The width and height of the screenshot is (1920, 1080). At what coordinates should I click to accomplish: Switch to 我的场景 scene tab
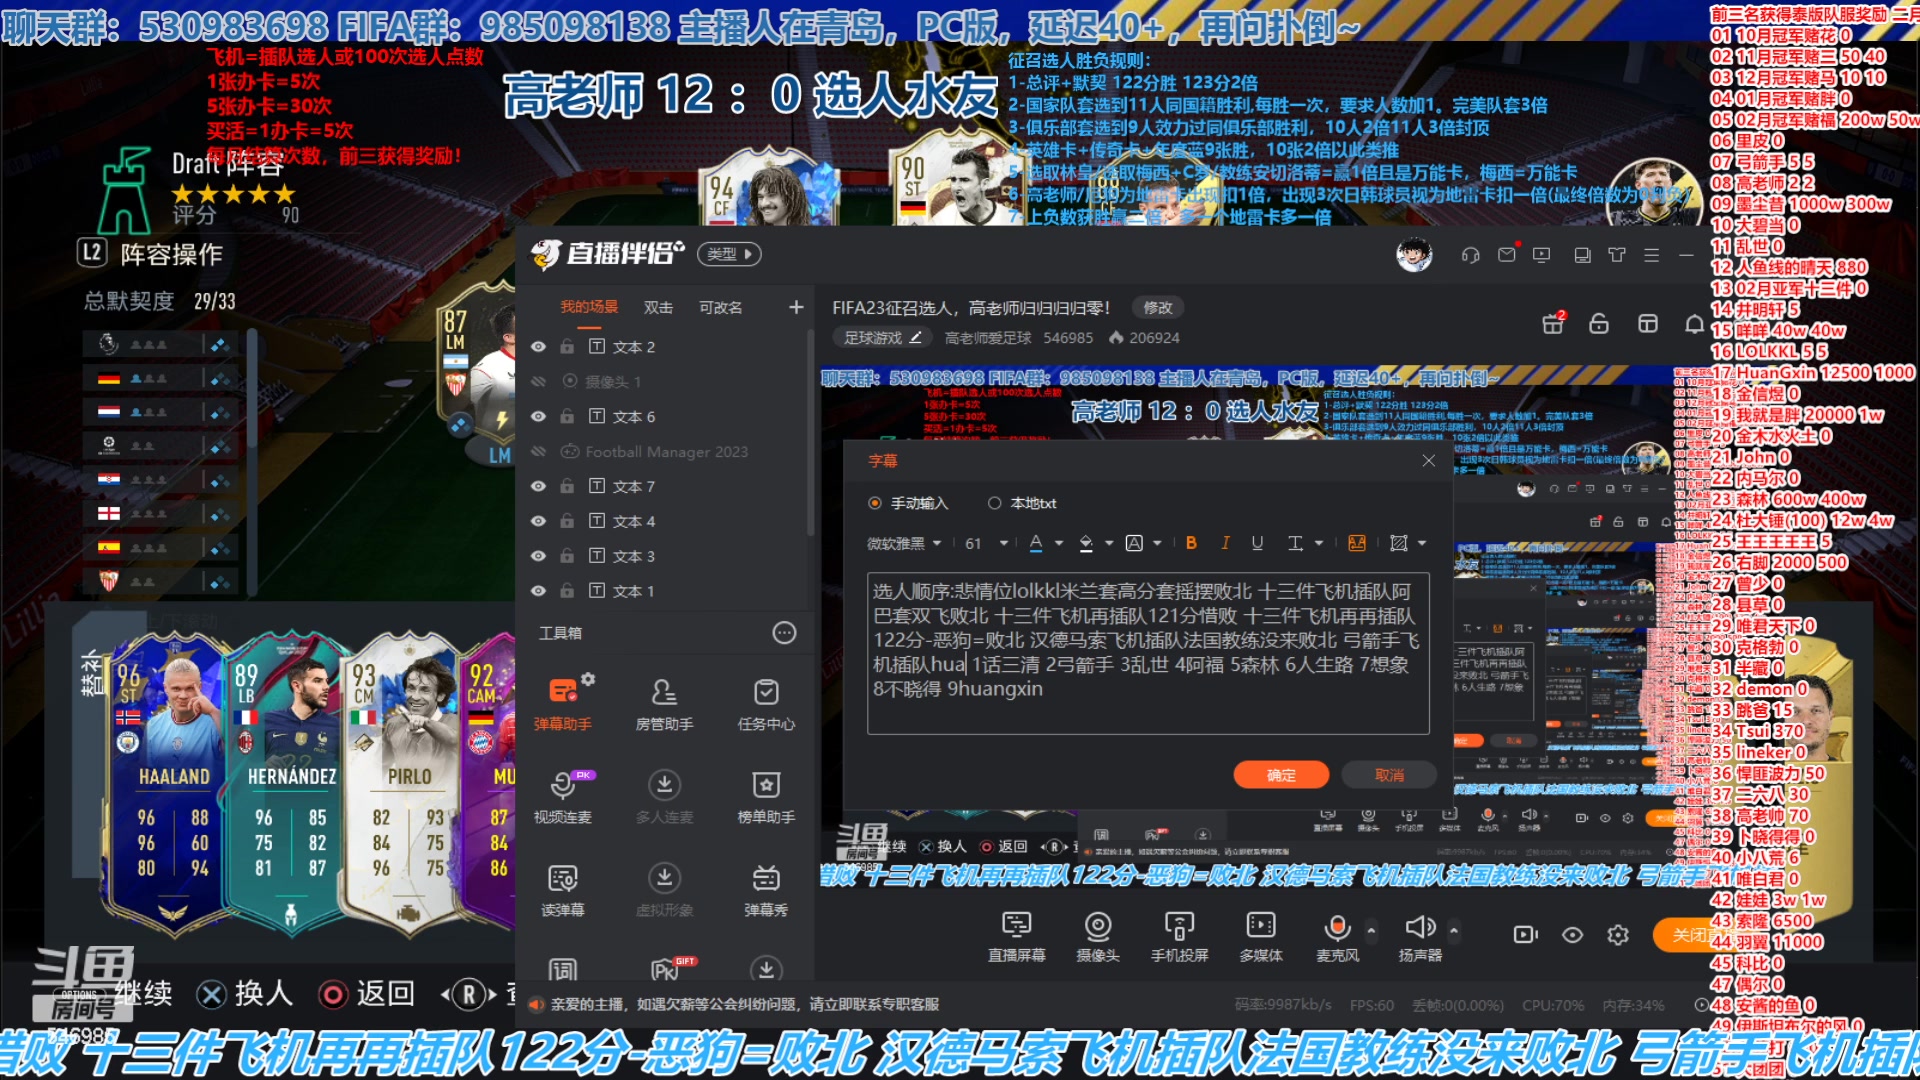click(x=589, y=307)
